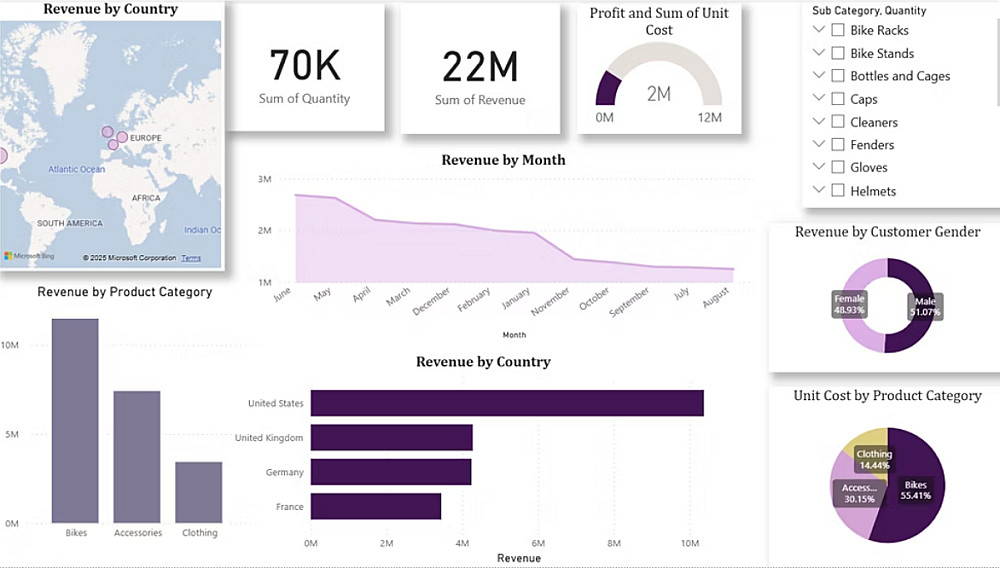The image size is (1000, 568).
Task: Expand the Bottles and Cages chevron
Action: [820, 75]
